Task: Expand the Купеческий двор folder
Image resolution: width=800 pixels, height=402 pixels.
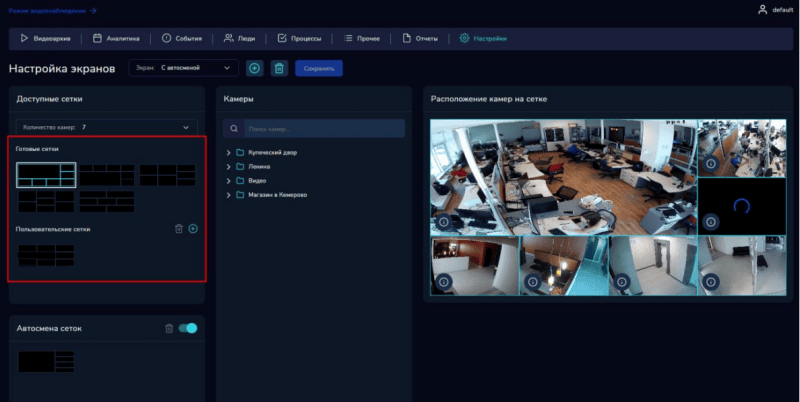Action: click(x=229, y=153)
